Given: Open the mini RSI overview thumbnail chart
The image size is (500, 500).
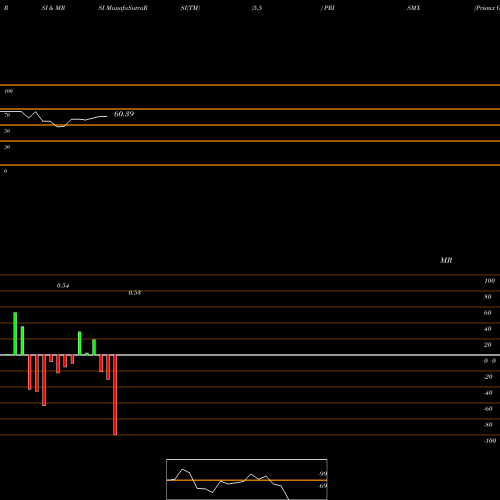Looking at the screenshot, I should click(247, 479).
